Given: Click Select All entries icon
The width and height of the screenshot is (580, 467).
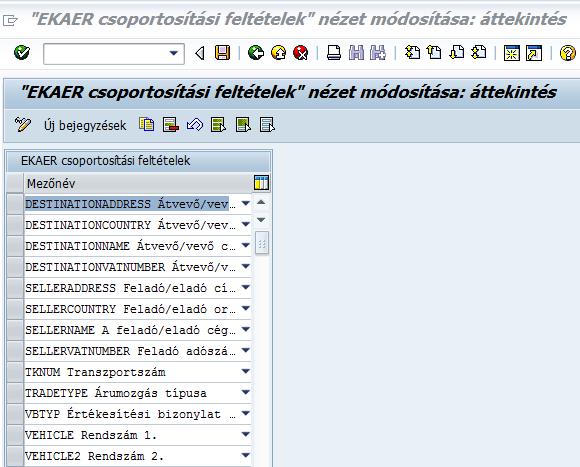Looking at the screenshot, I should coord(218,125).
